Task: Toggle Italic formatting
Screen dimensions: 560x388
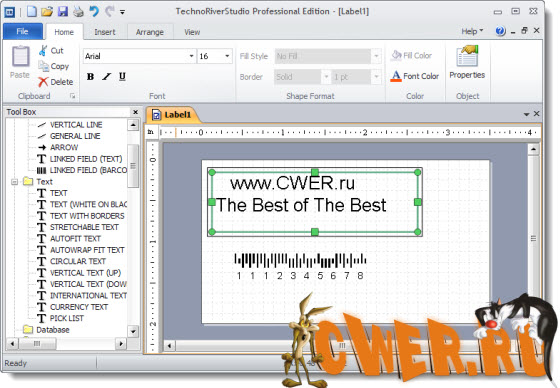Action: pyautogui.click(x=106, y=76)
